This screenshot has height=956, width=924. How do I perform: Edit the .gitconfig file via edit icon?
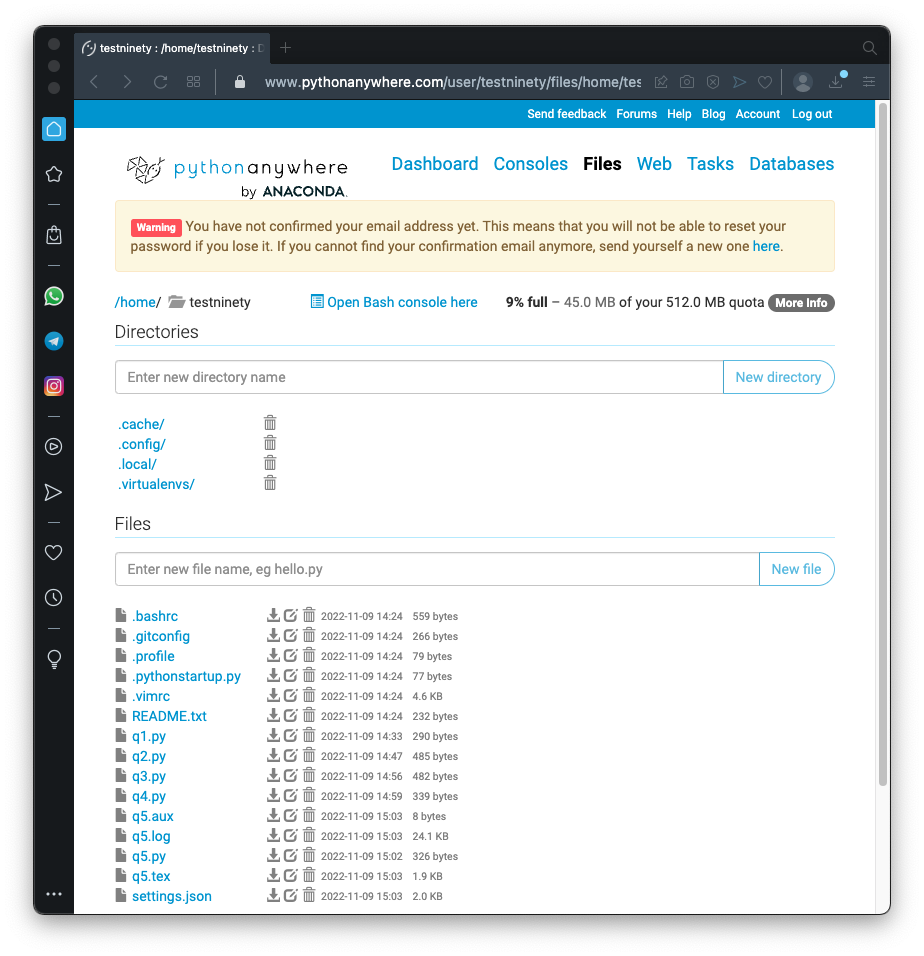291,635
